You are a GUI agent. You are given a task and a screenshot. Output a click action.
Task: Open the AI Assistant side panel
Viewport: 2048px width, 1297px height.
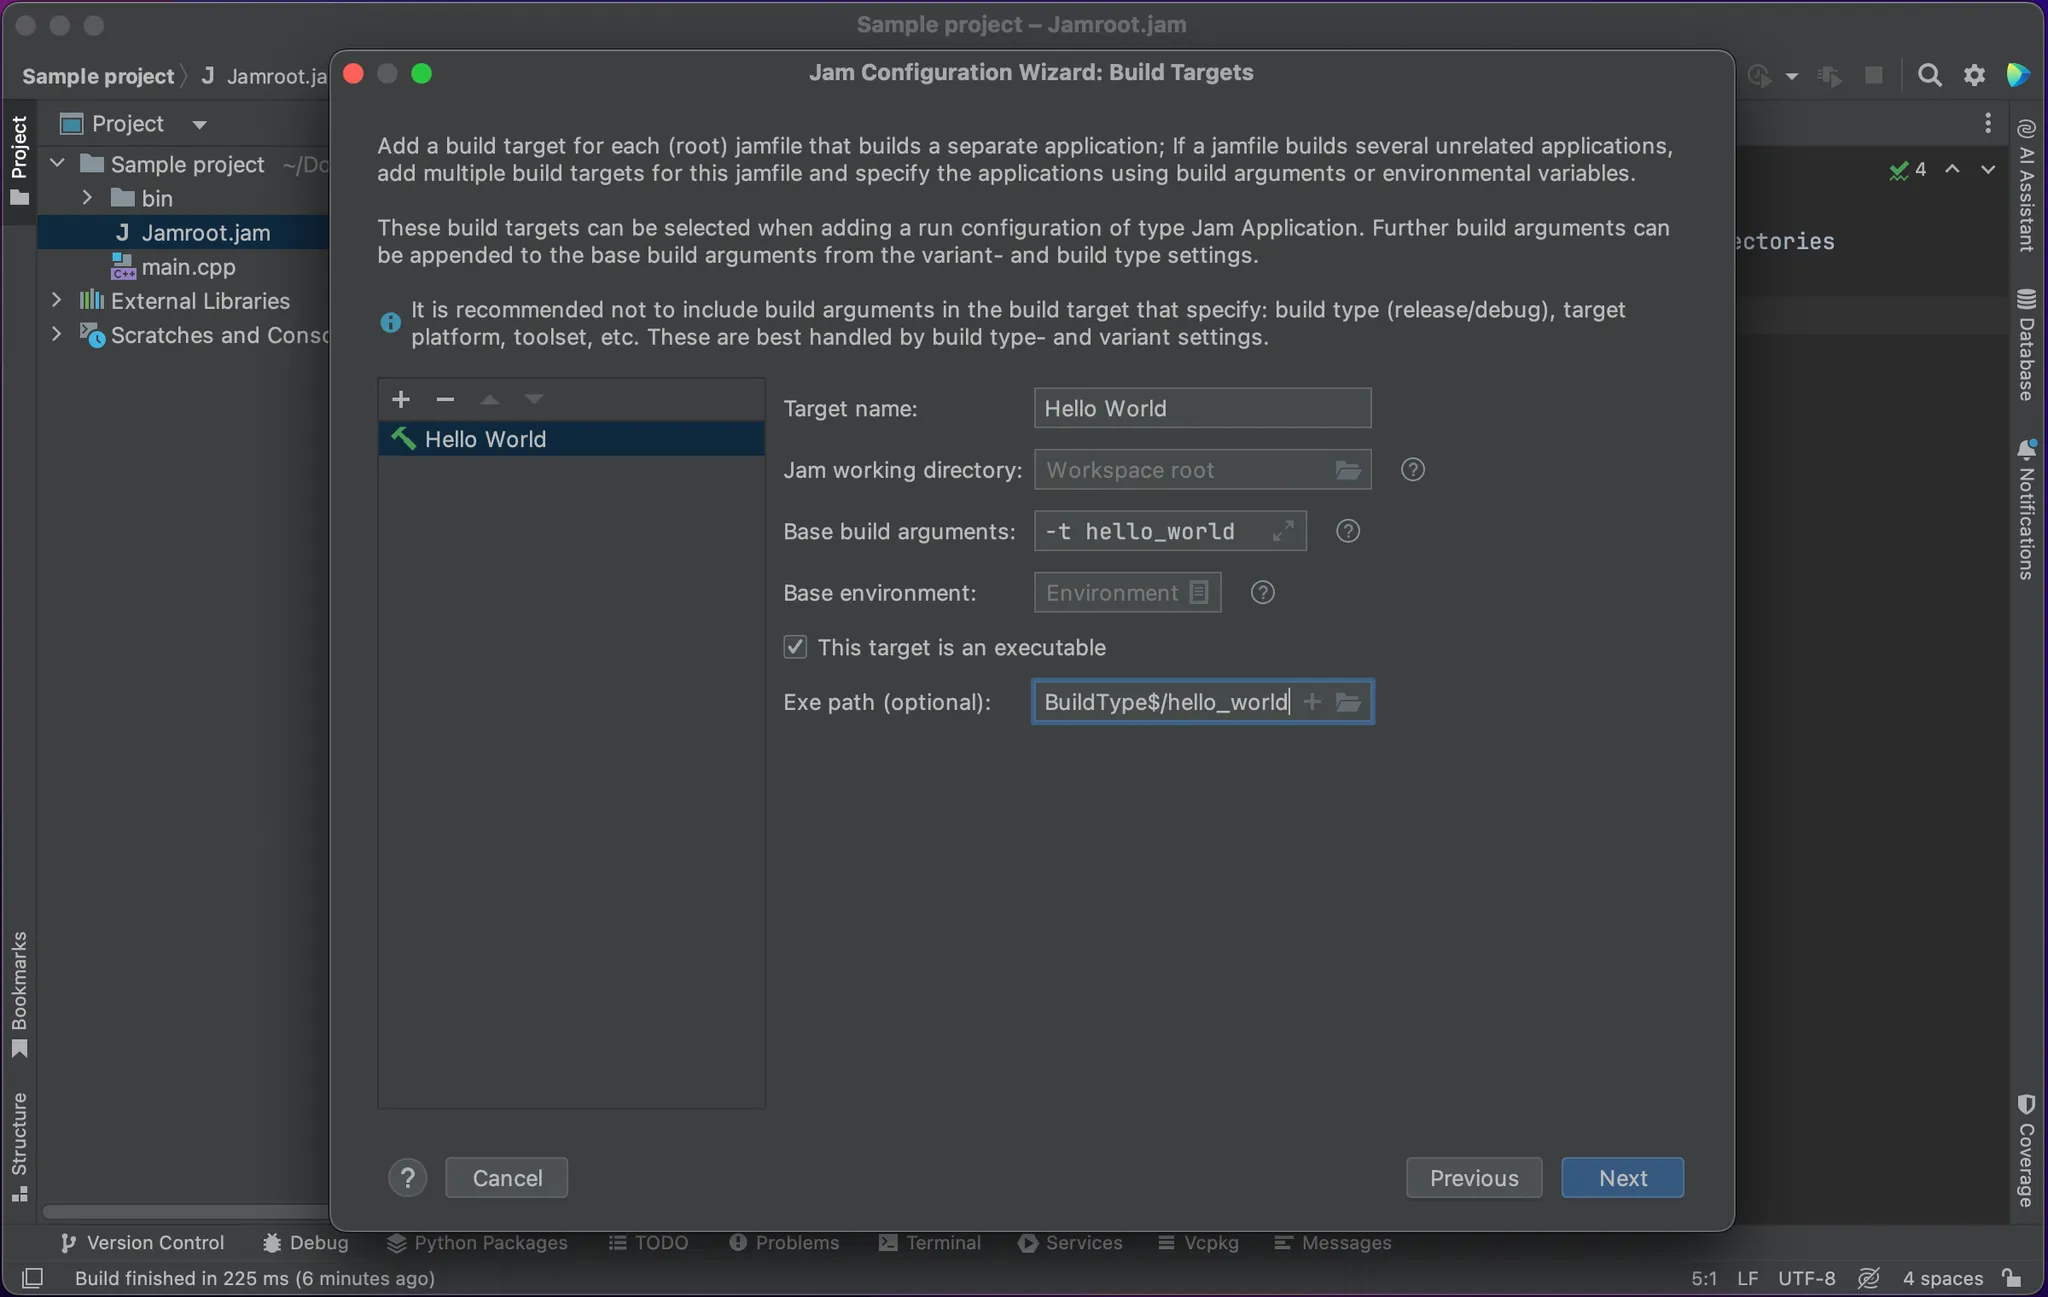point(2026,185)
